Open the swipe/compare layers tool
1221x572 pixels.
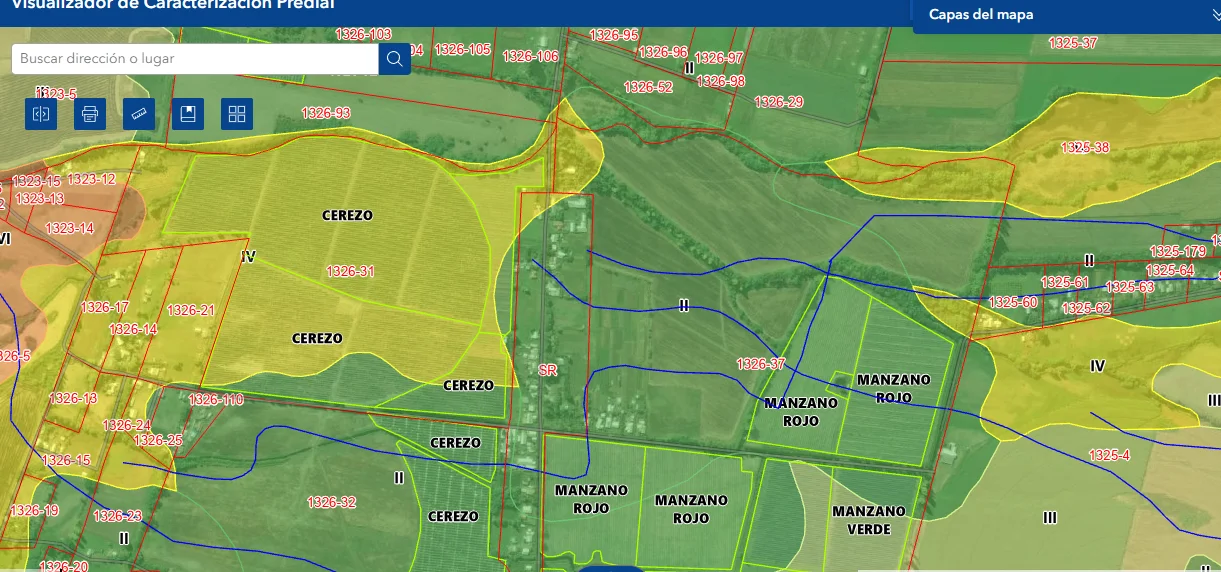pos(41,114)
